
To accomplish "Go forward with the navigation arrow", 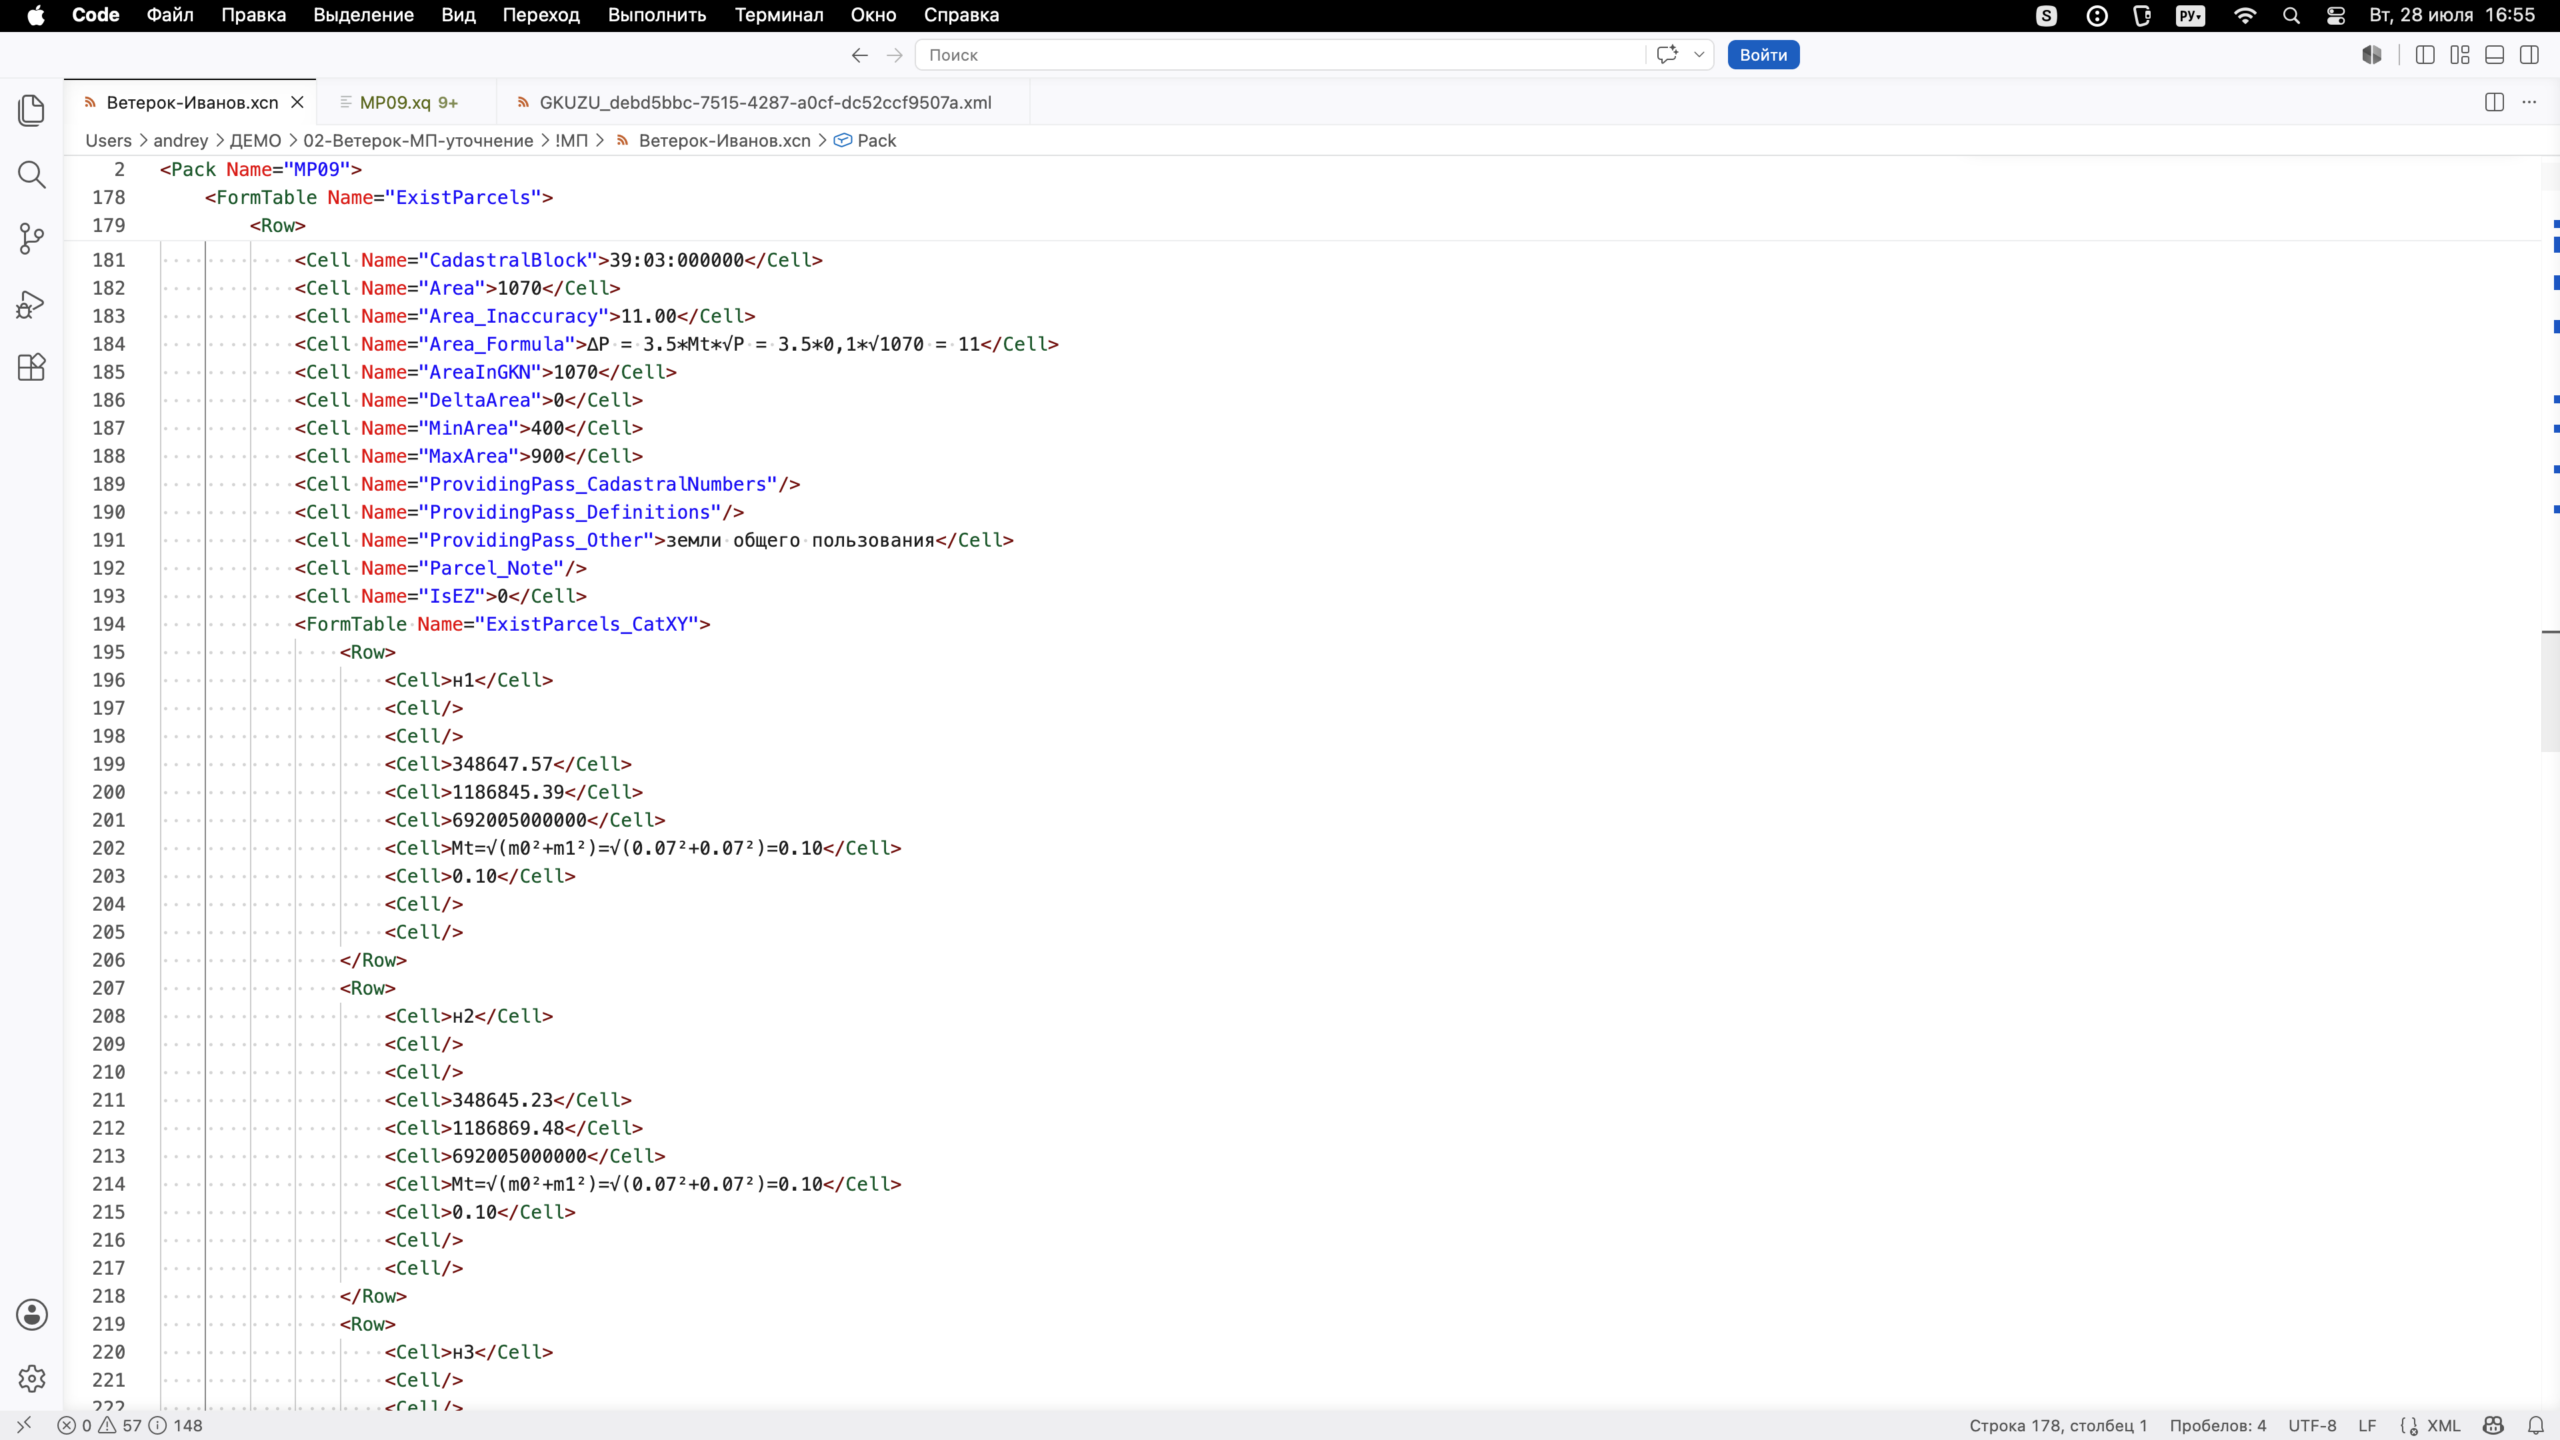I will point(894,55).
